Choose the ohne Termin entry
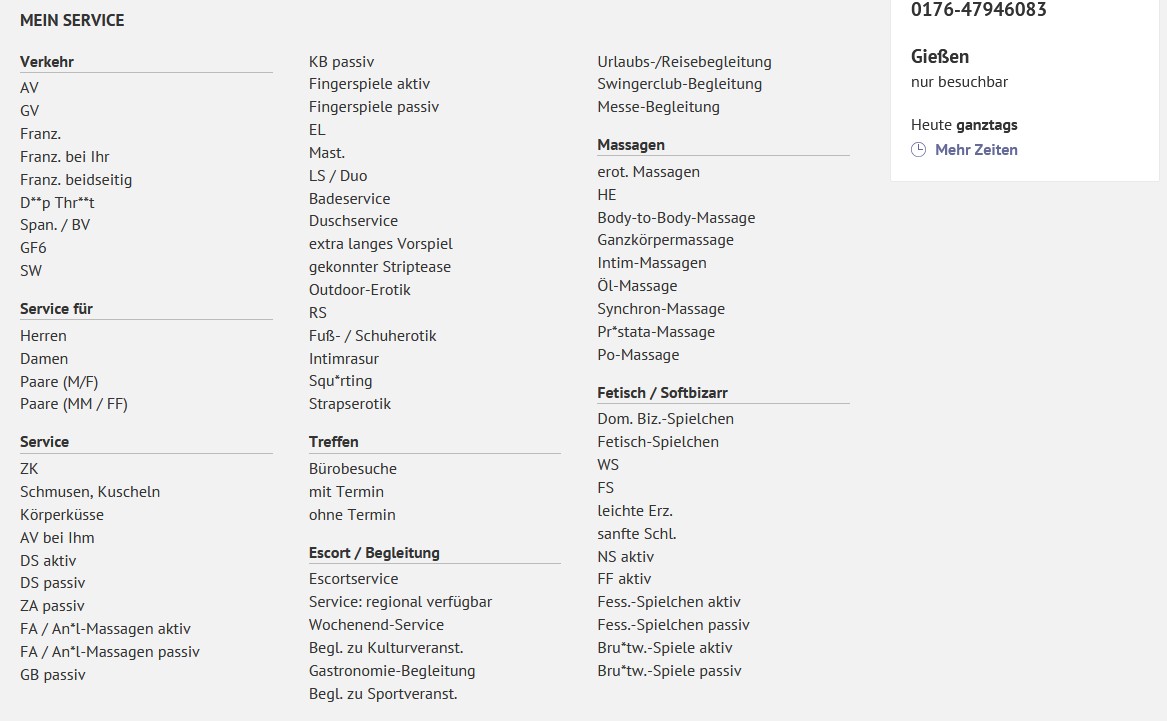Screen dimensions: 1167x721 pos(352,515)
